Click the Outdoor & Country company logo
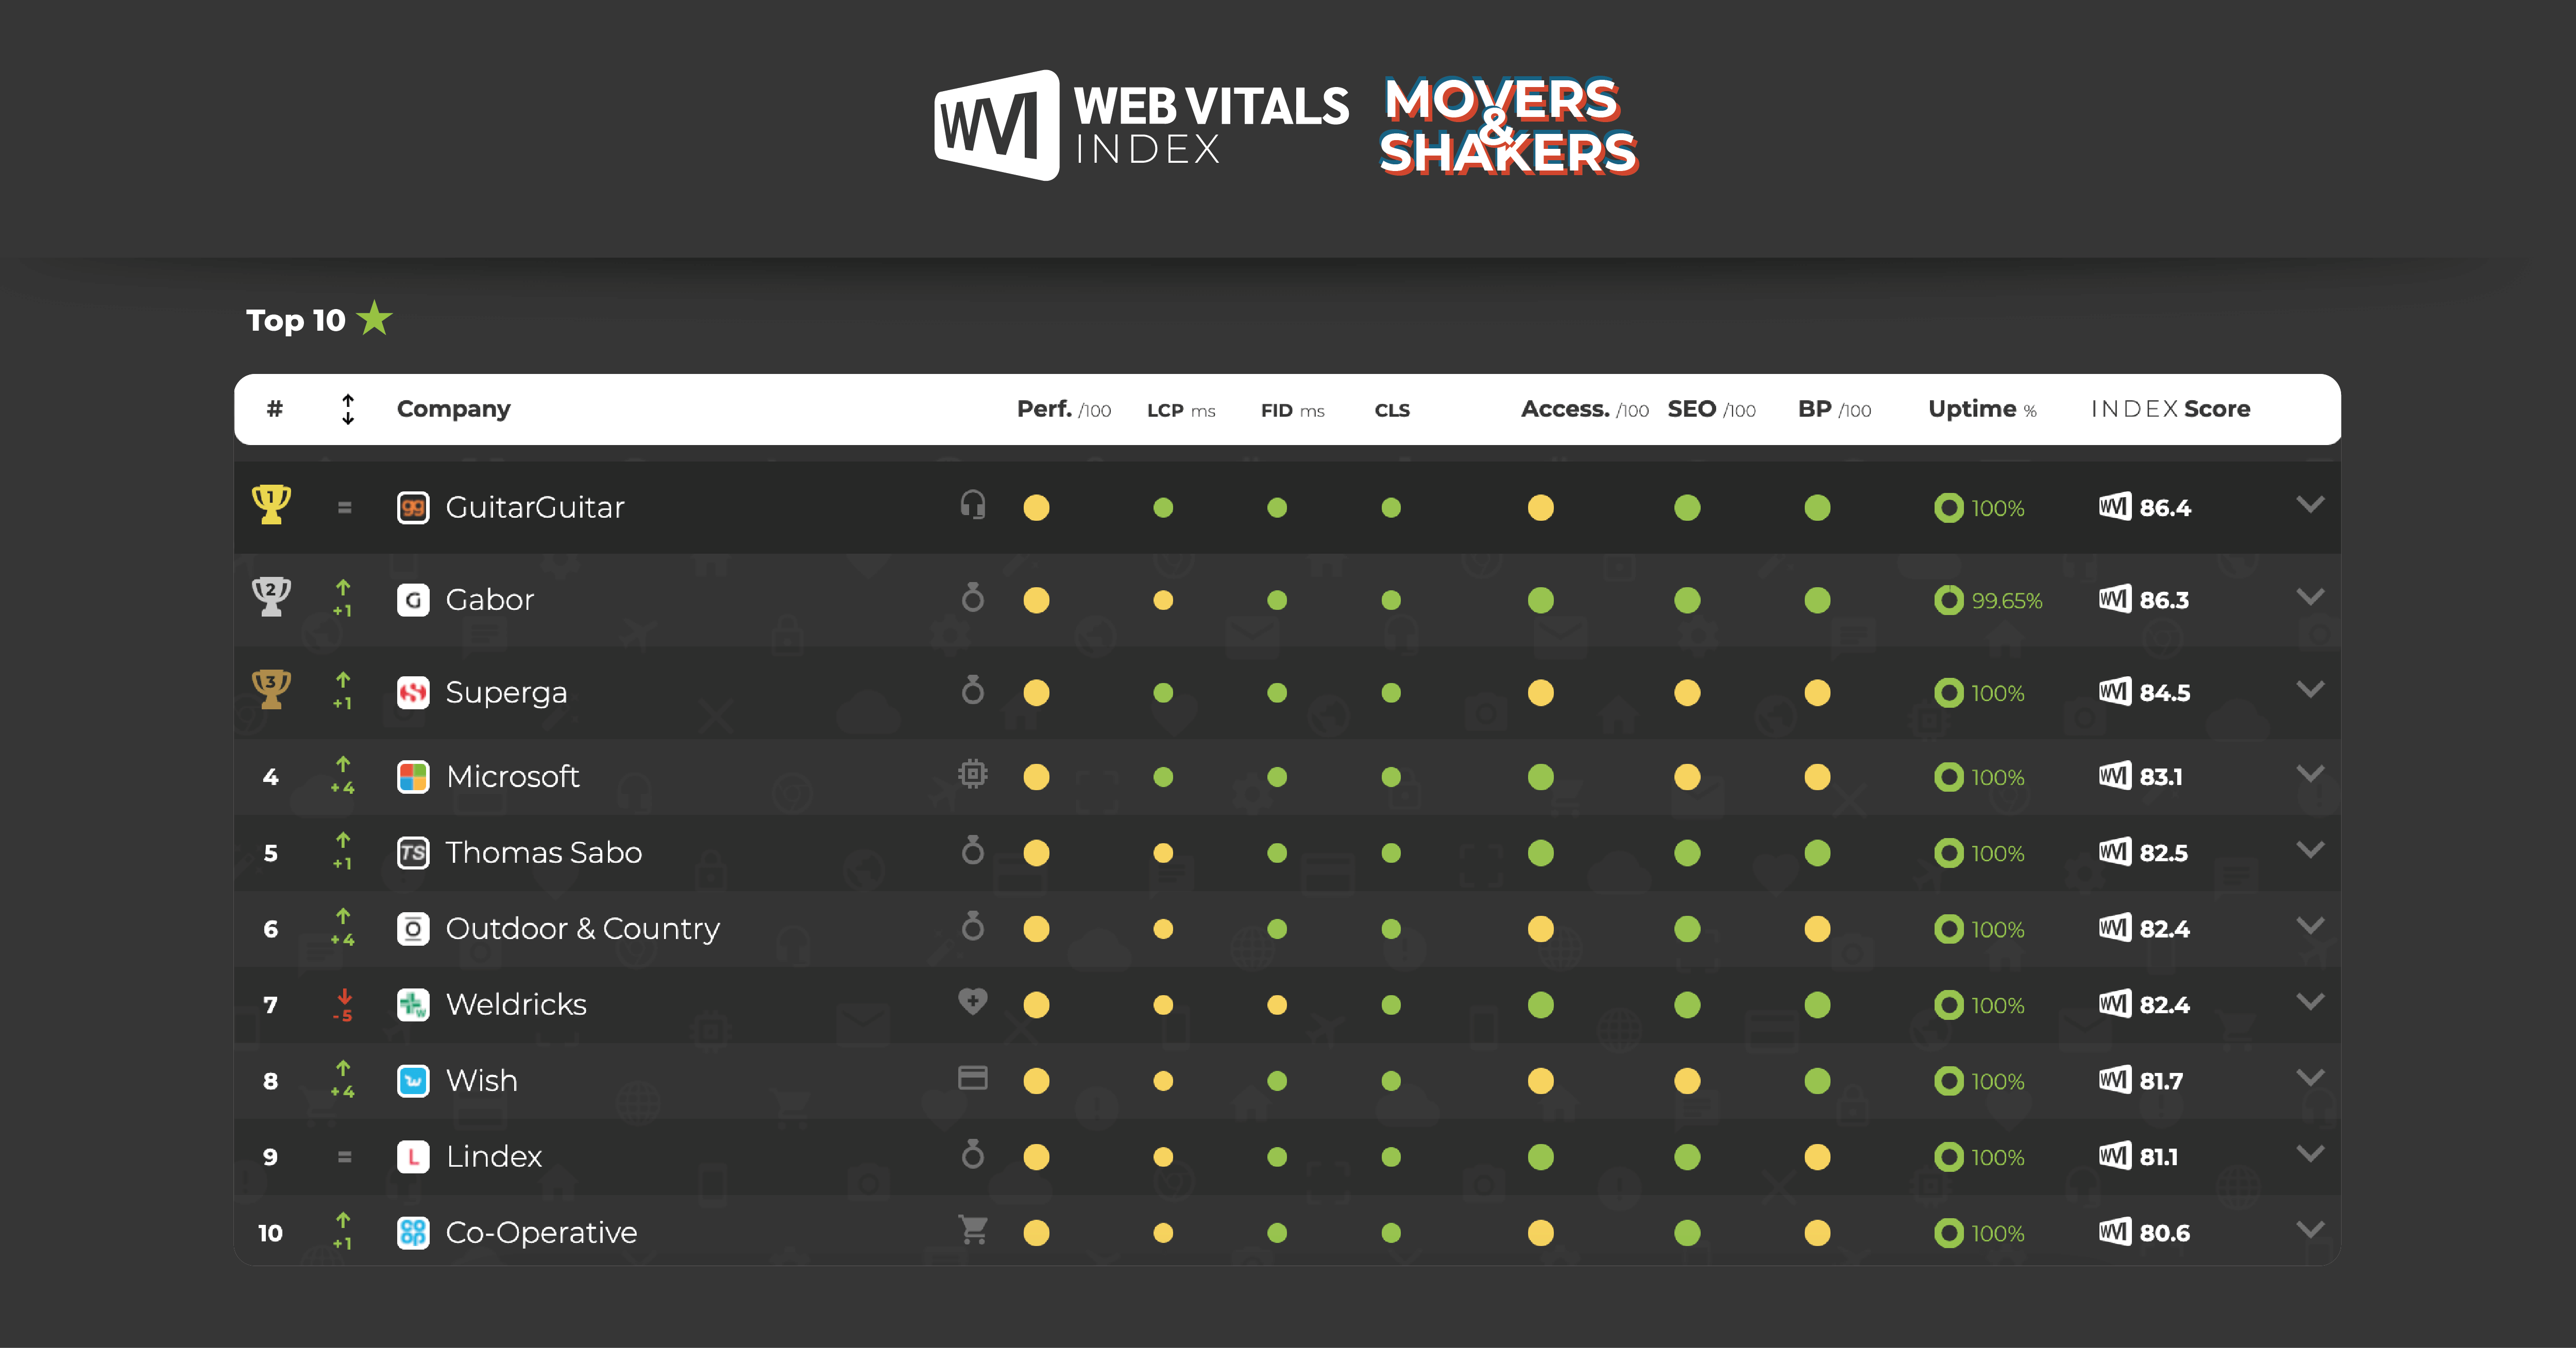Image resolution: width=2576 pixels, height=1348 pixels. (413, 929)
